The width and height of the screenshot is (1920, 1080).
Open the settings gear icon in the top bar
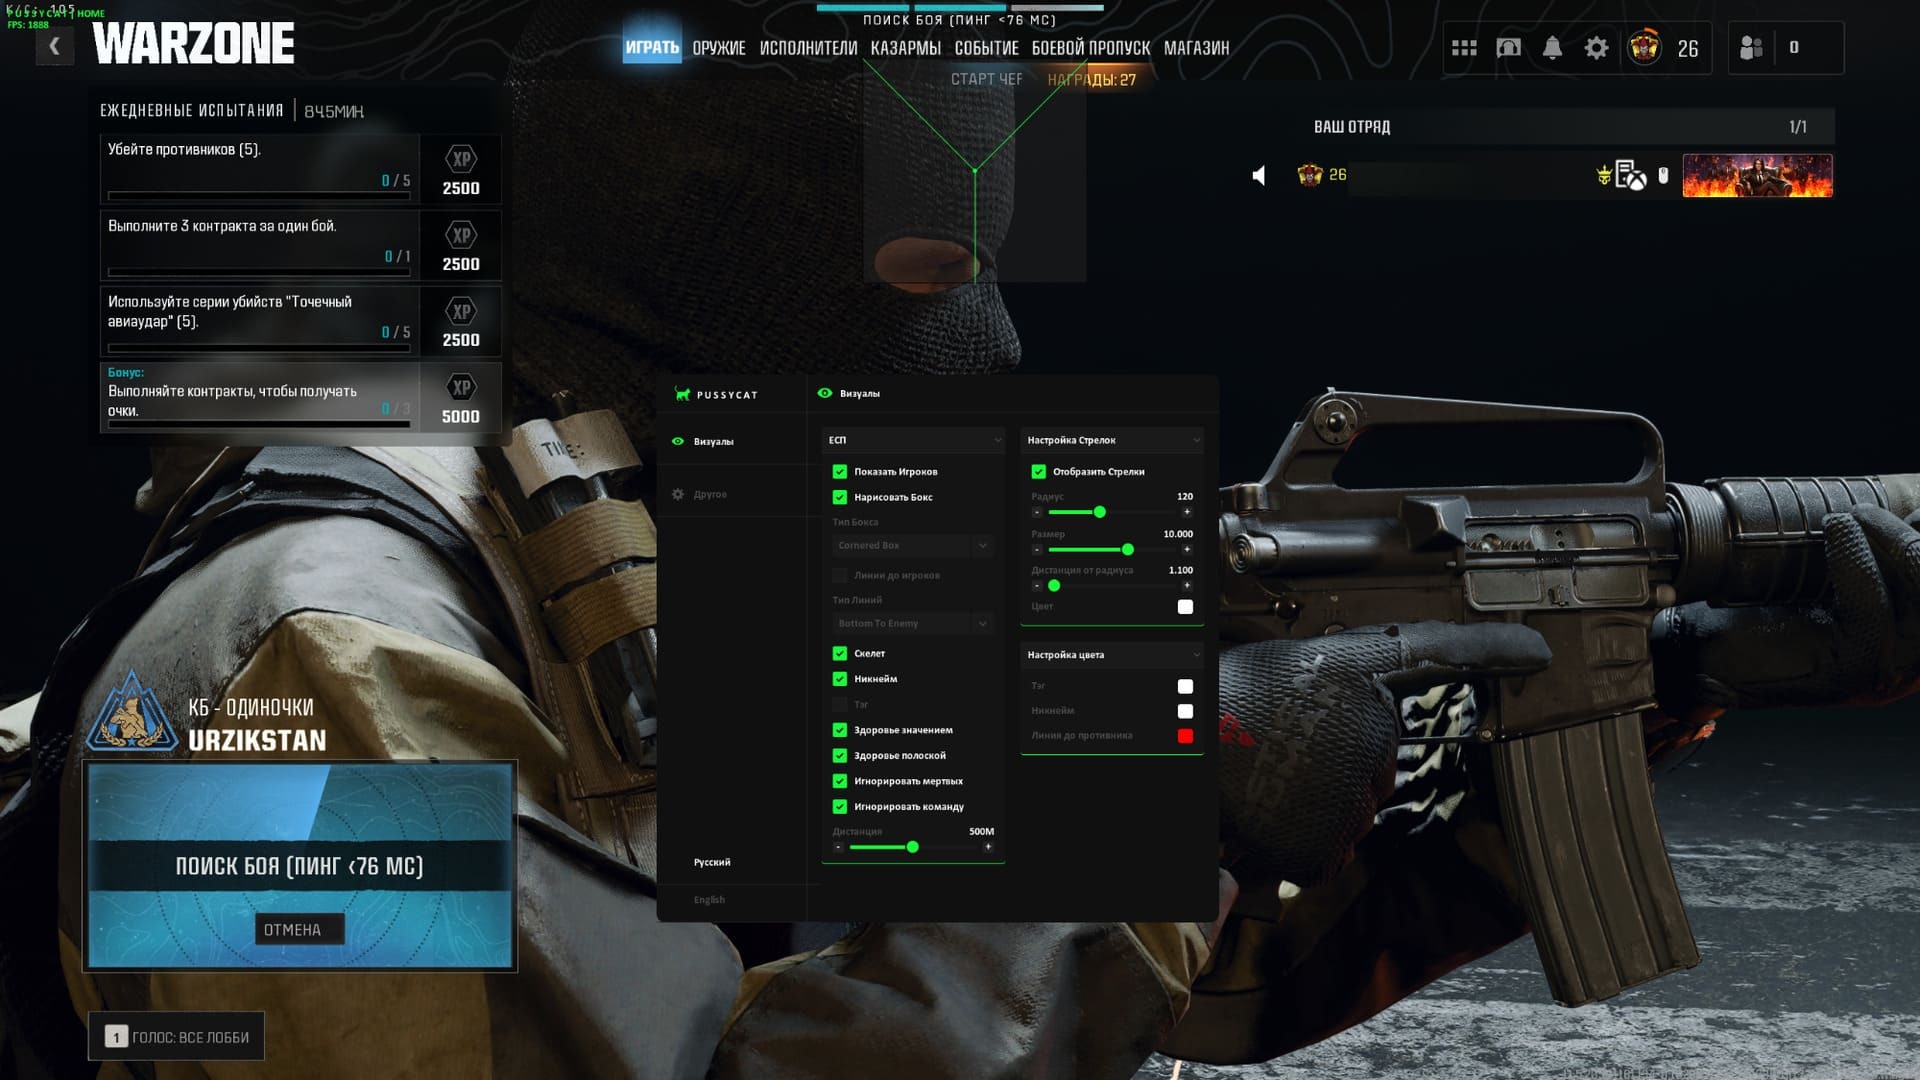(1597, 48)
